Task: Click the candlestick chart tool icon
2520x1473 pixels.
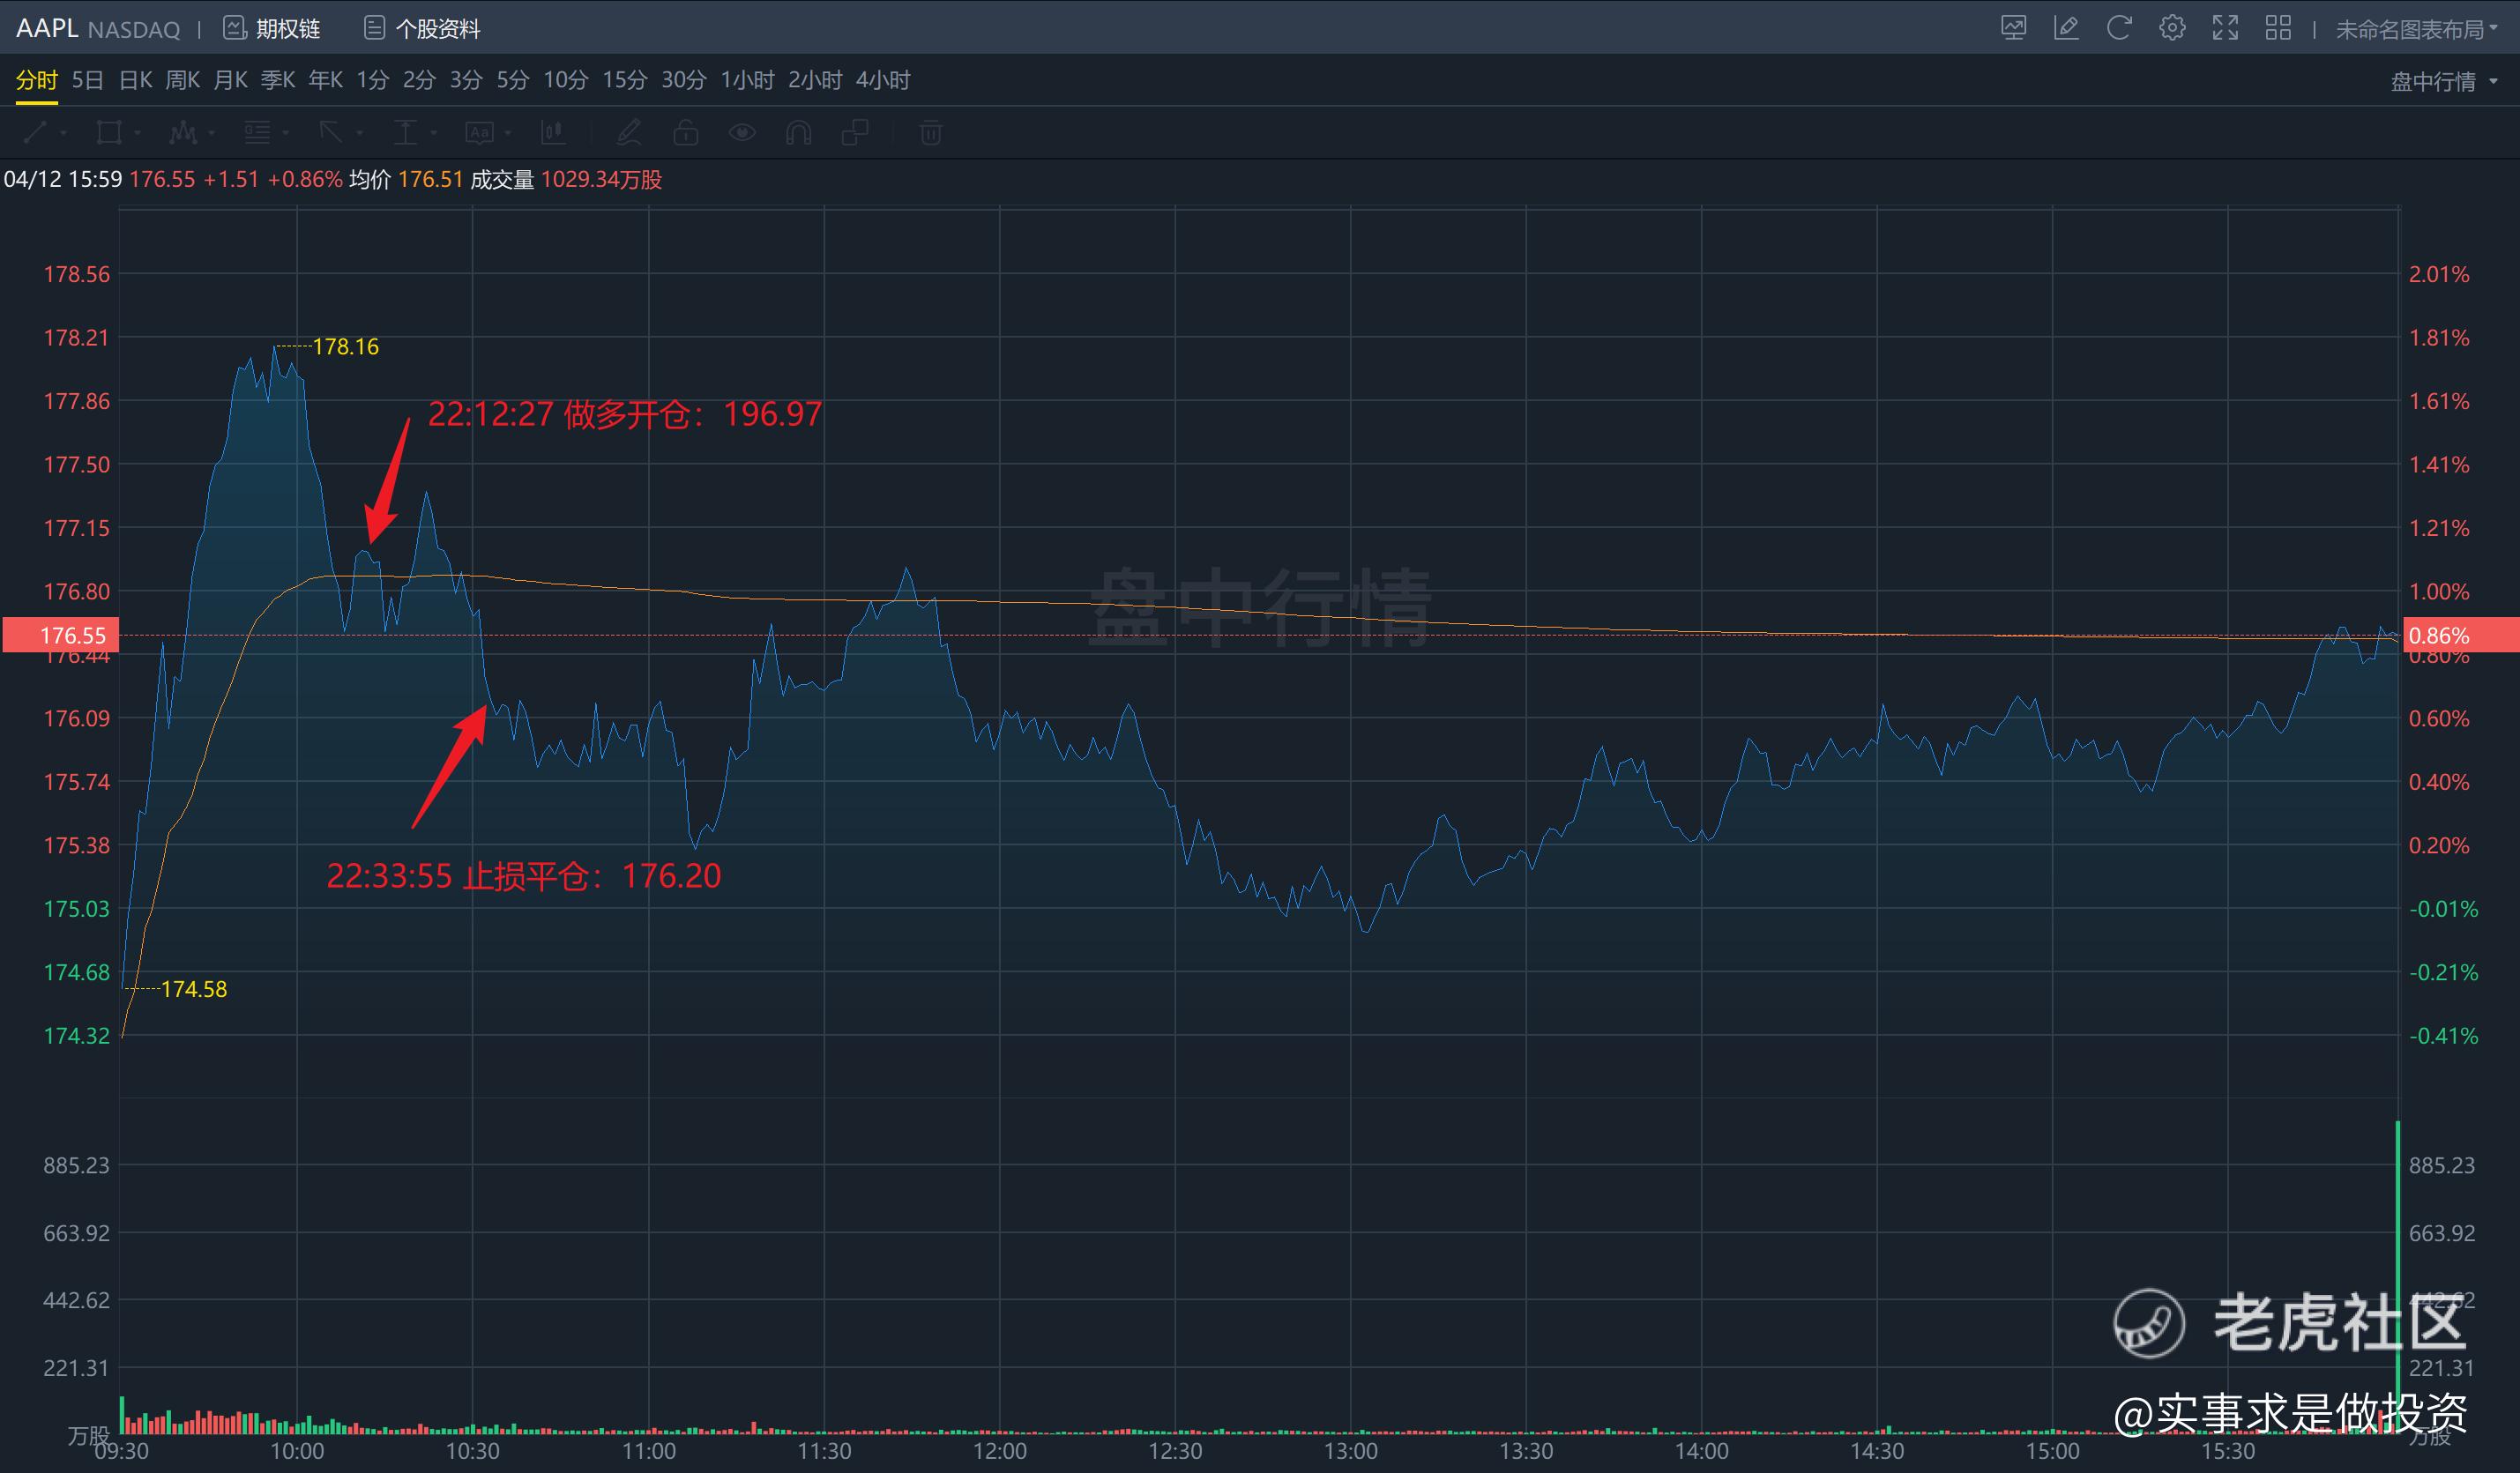Action: (552, 132)
